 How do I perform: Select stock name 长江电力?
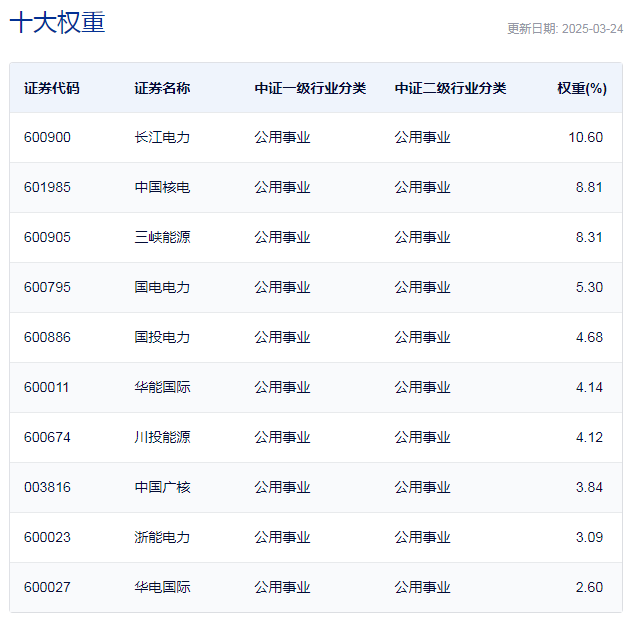162,138
